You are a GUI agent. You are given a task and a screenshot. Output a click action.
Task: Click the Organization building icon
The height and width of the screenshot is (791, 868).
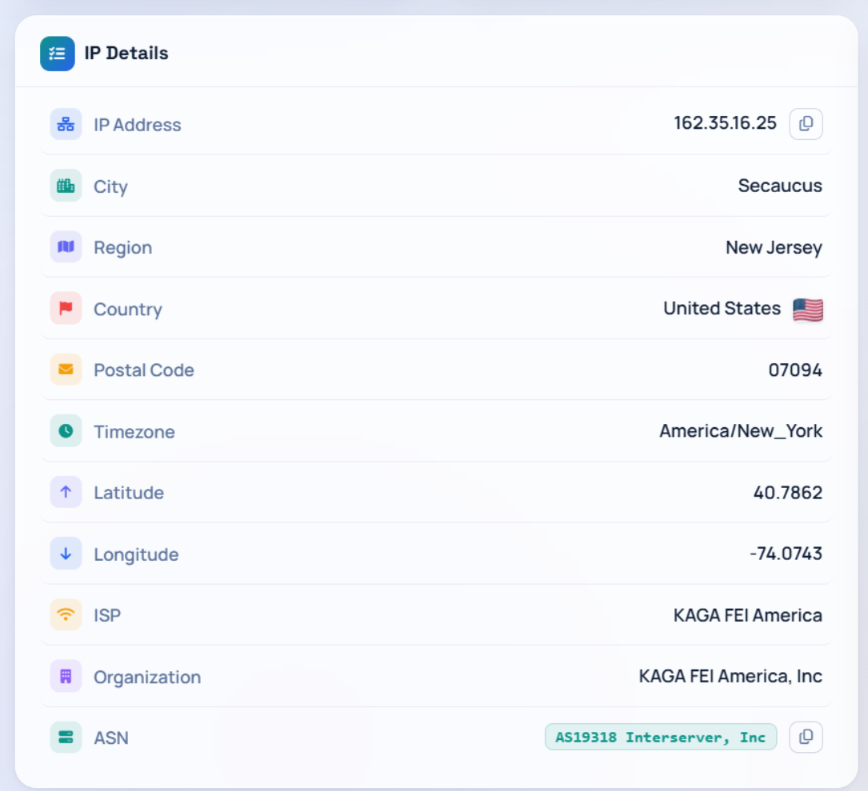[x=66, y=676]
